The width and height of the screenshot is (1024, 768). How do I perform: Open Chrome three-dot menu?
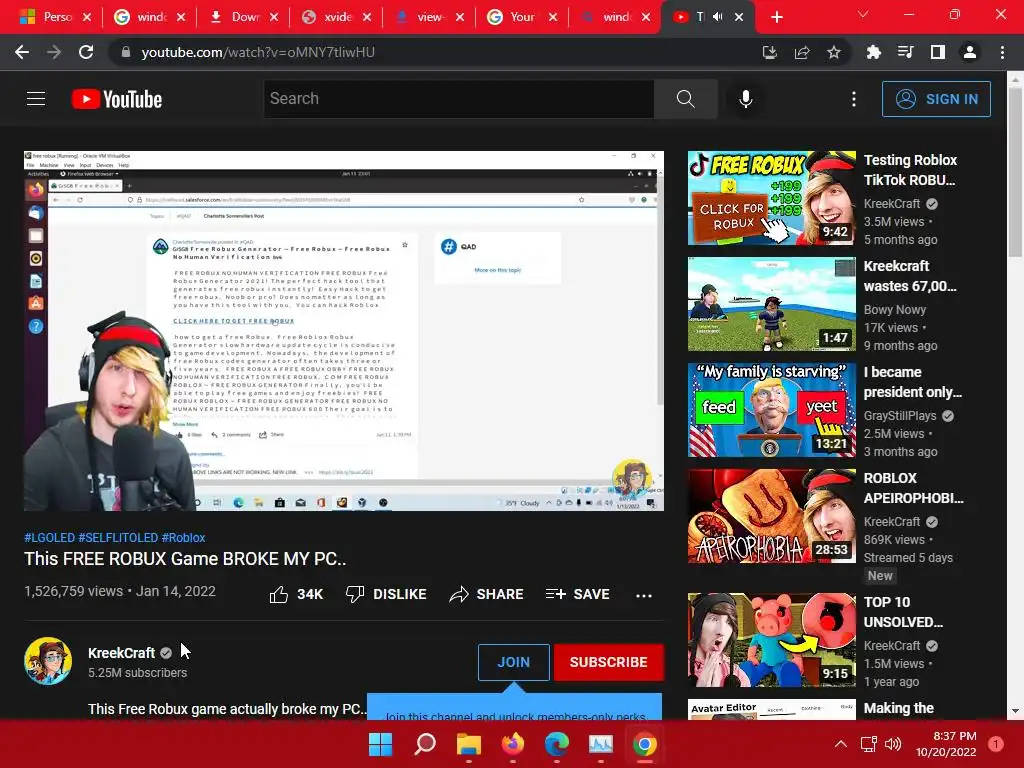[x=1002, y=52]
